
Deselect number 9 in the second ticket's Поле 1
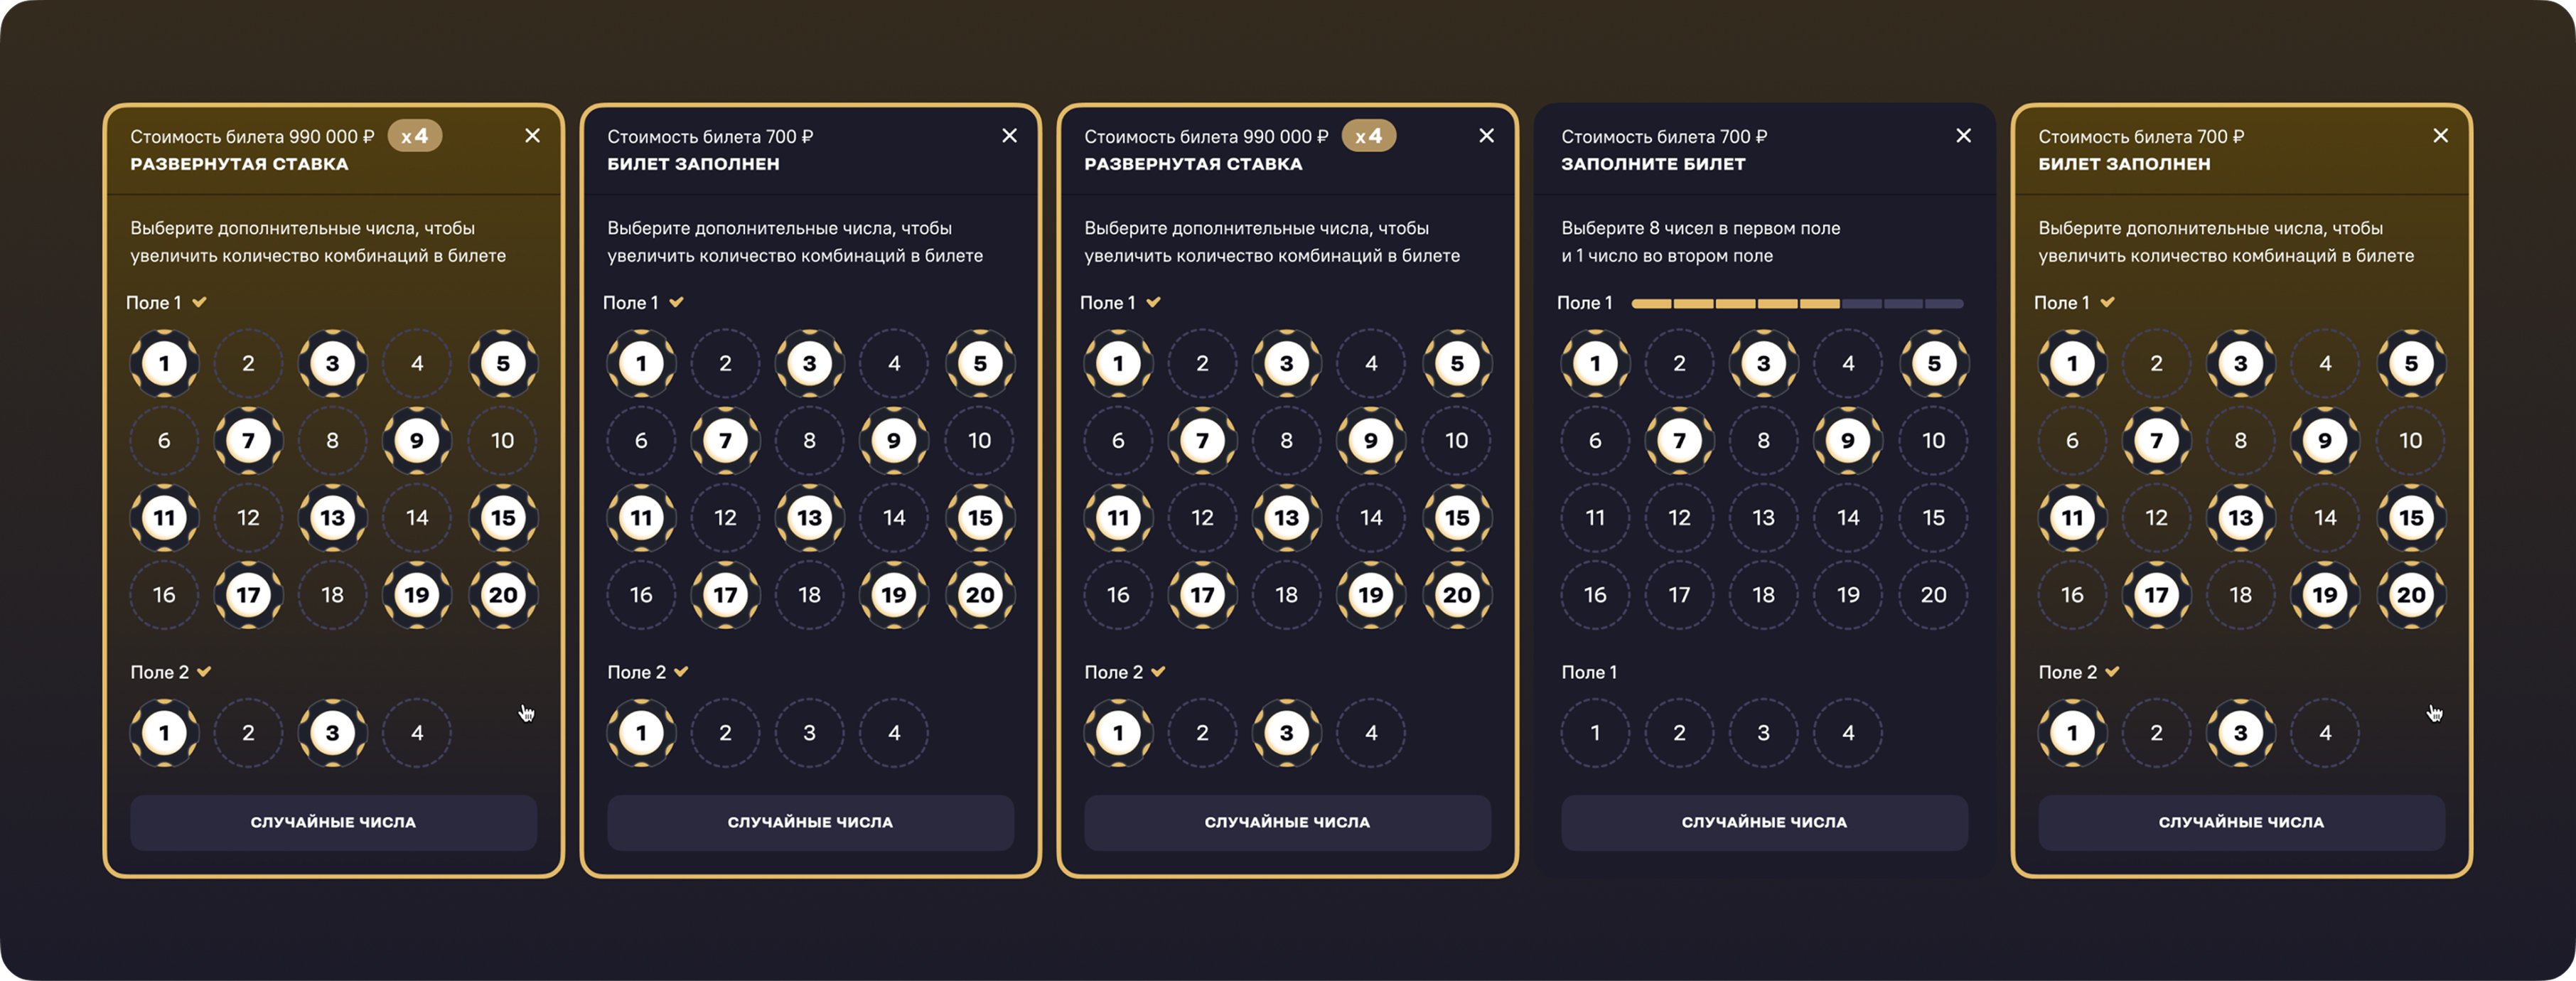pos(893,441)
